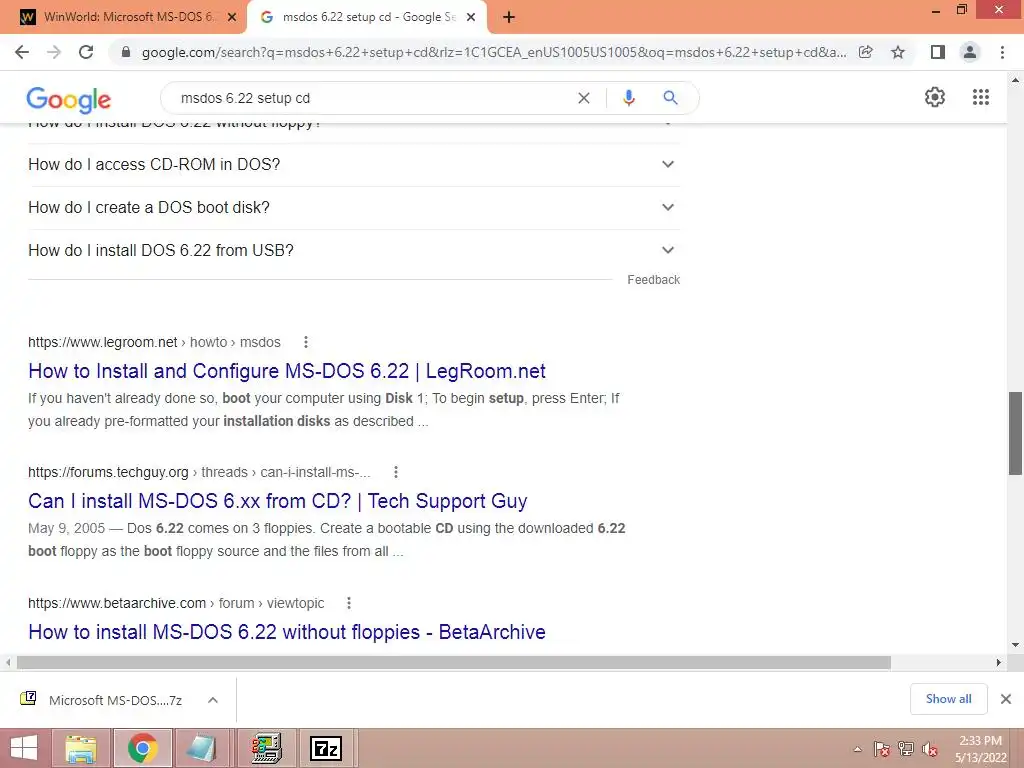The width and height of the screenshot is (1024, 768).
Task: Click Show all downloads button
Action: click(948, 699)
